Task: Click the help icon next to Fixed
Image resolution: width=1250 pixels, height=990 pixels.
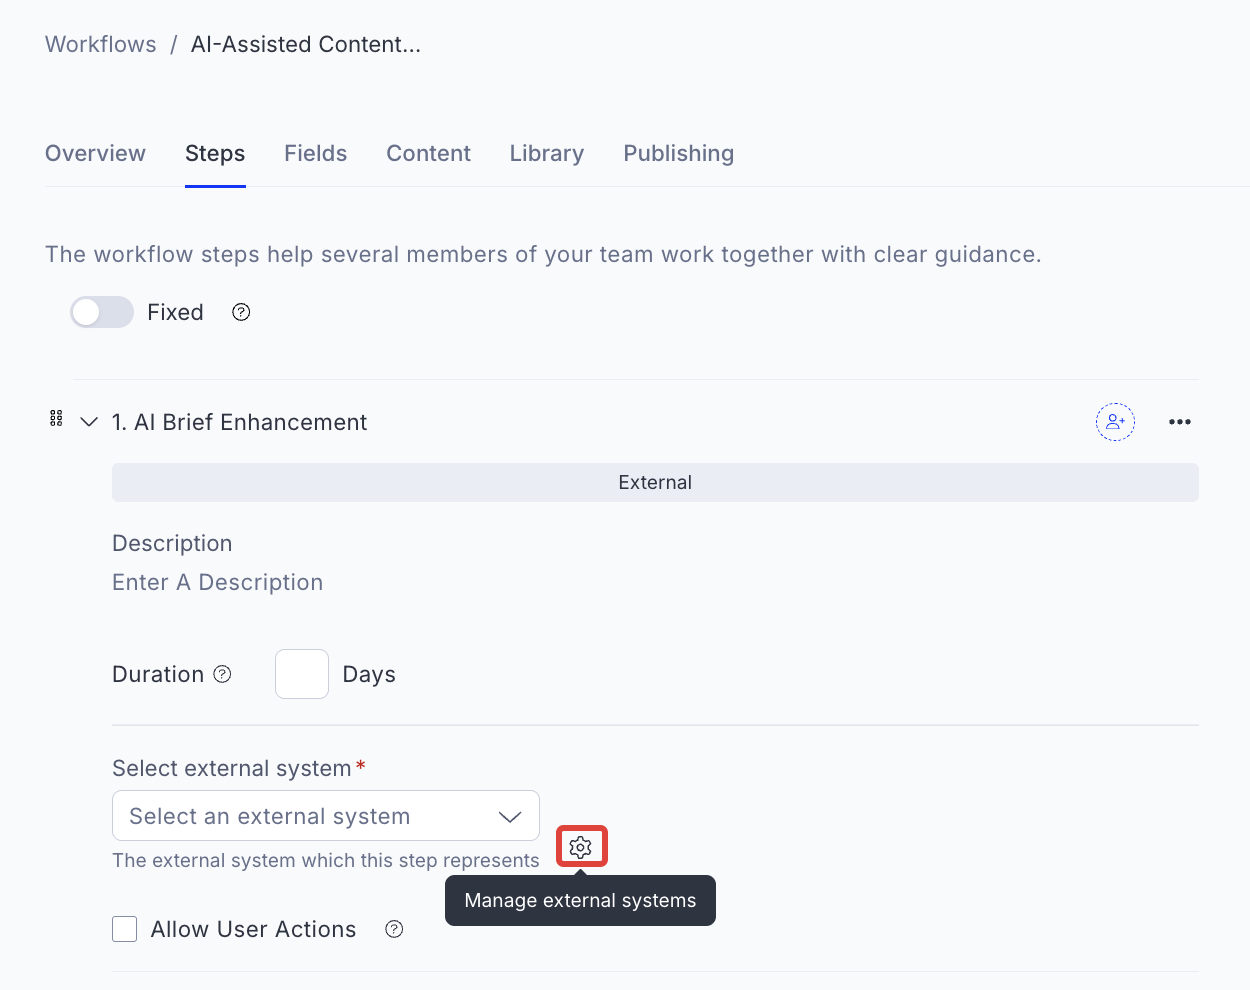Action: [x=241, y=312]
